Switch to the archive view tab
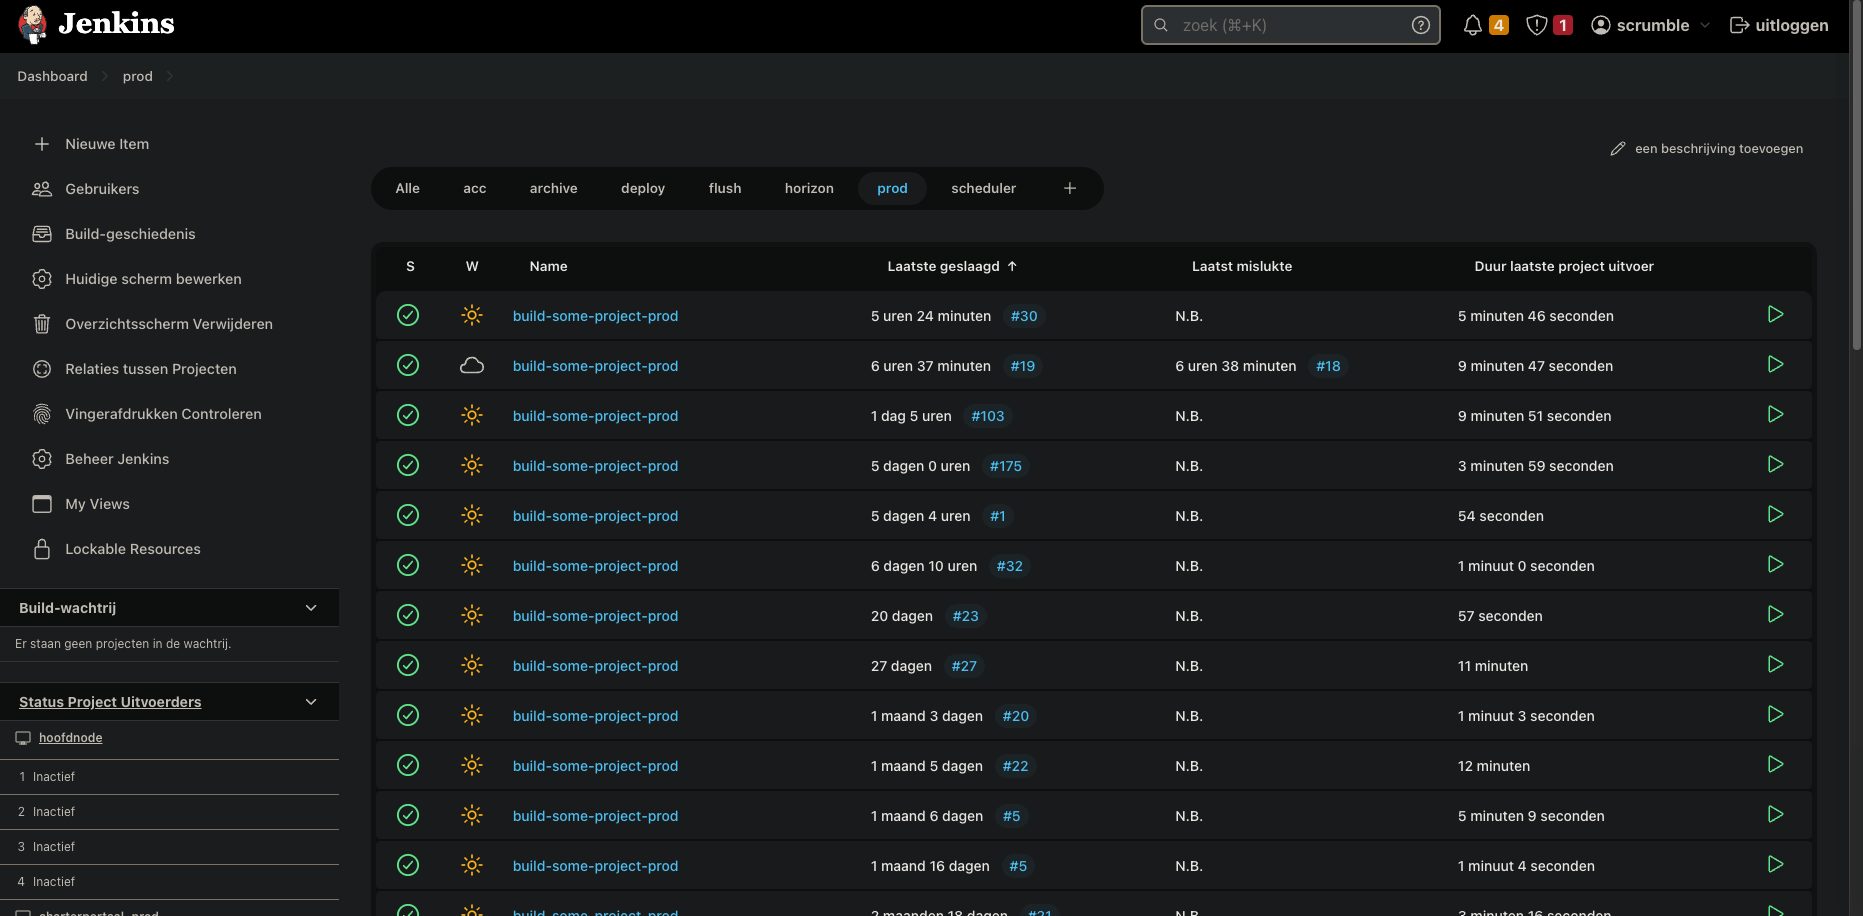 click(554, 188)
